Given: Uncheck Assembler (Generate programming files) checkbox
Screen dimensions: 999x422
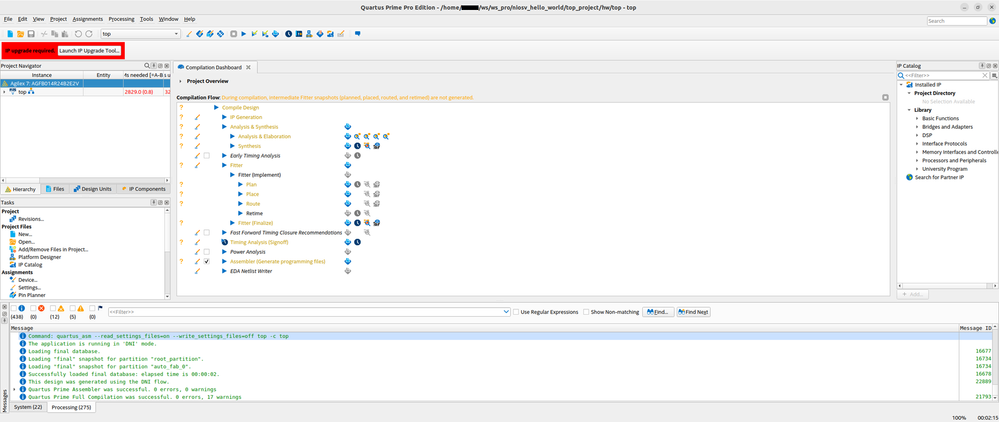Looking at the screenshot, I should [x=206, y=261].
